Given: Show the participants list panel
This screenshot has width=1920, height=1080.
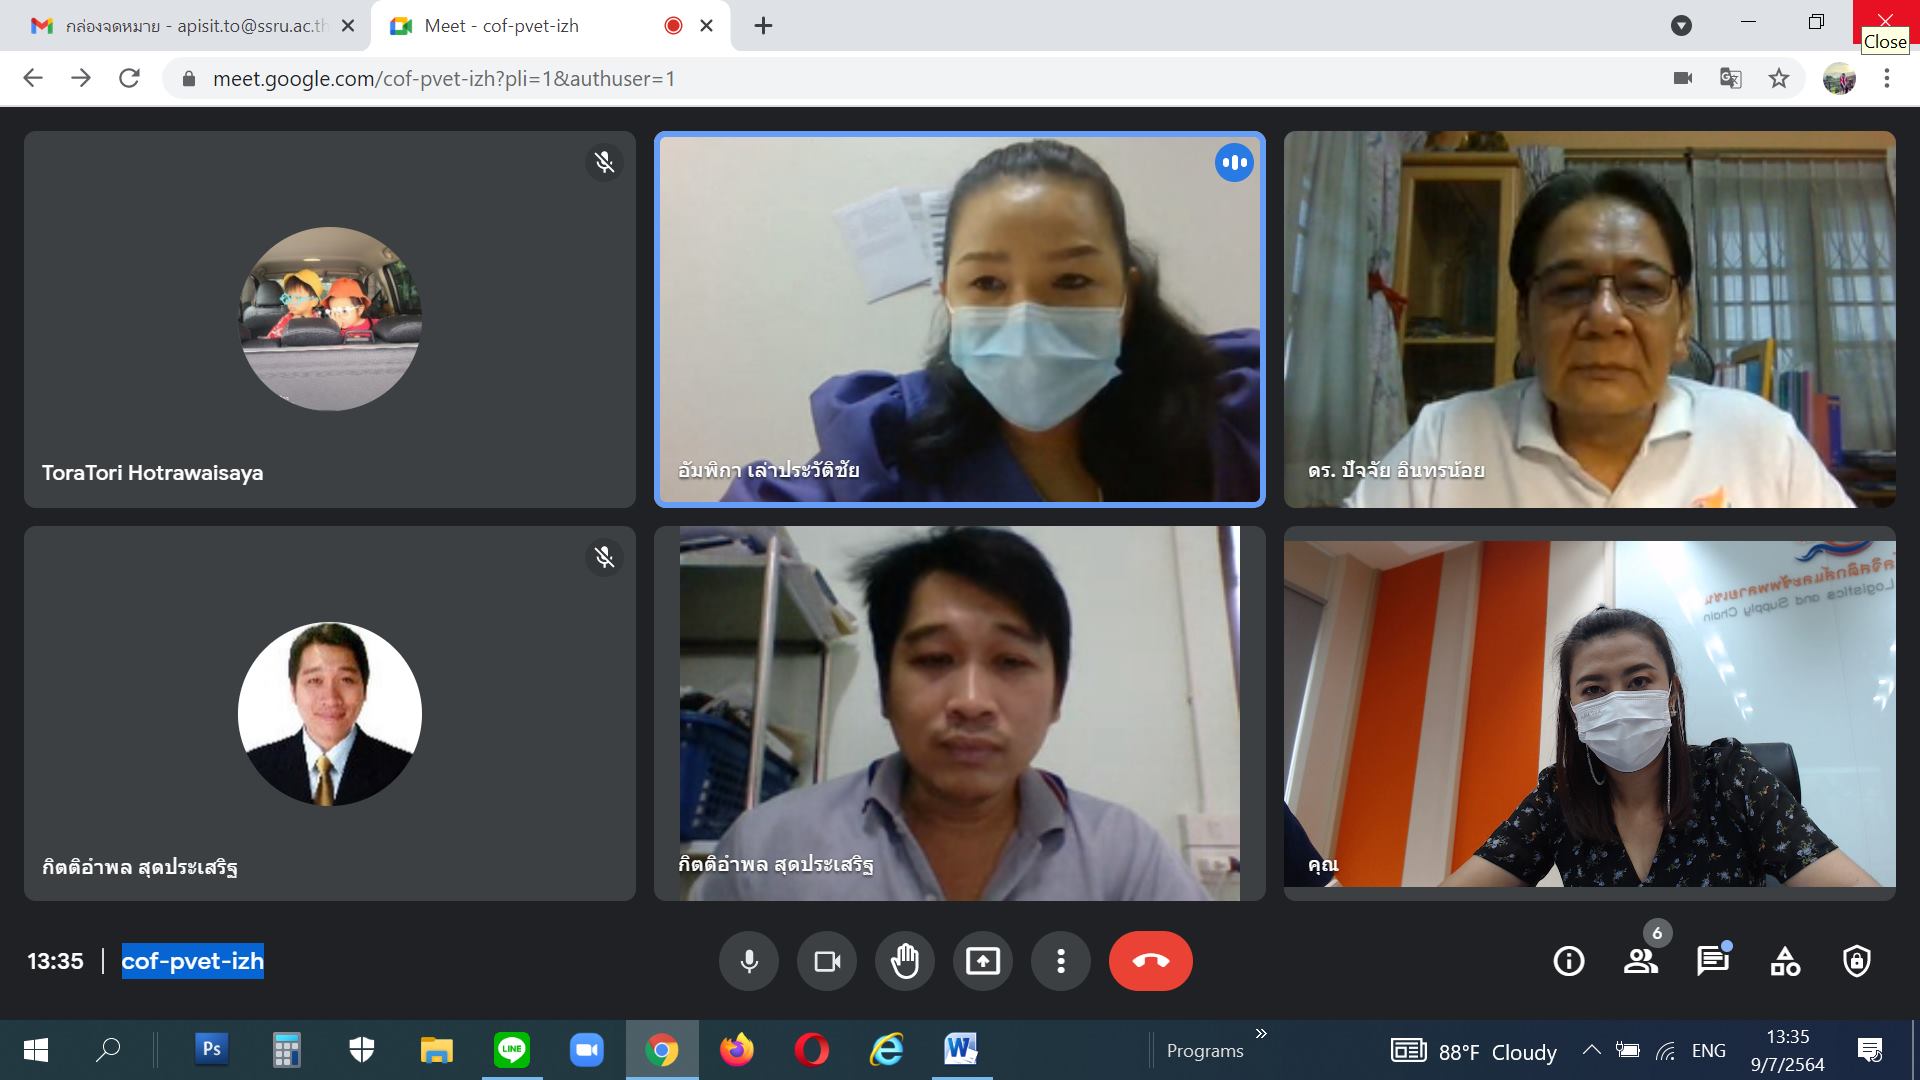Looking at the screenshot, I should [x=1640, y=961].
